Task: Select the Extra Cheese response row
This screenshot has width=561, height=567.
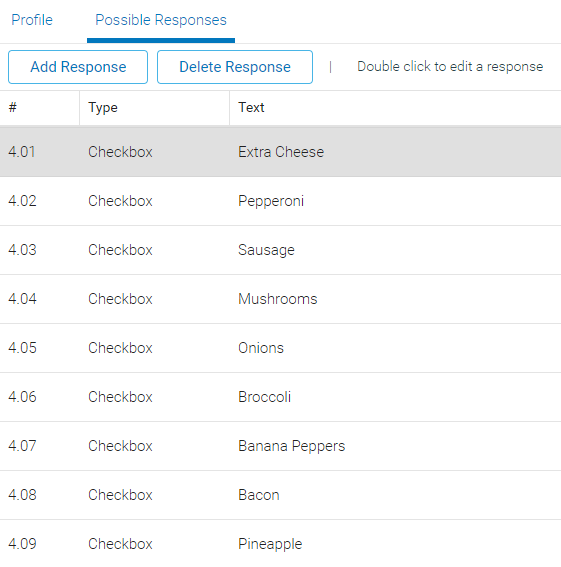Action: pos(280,152)
